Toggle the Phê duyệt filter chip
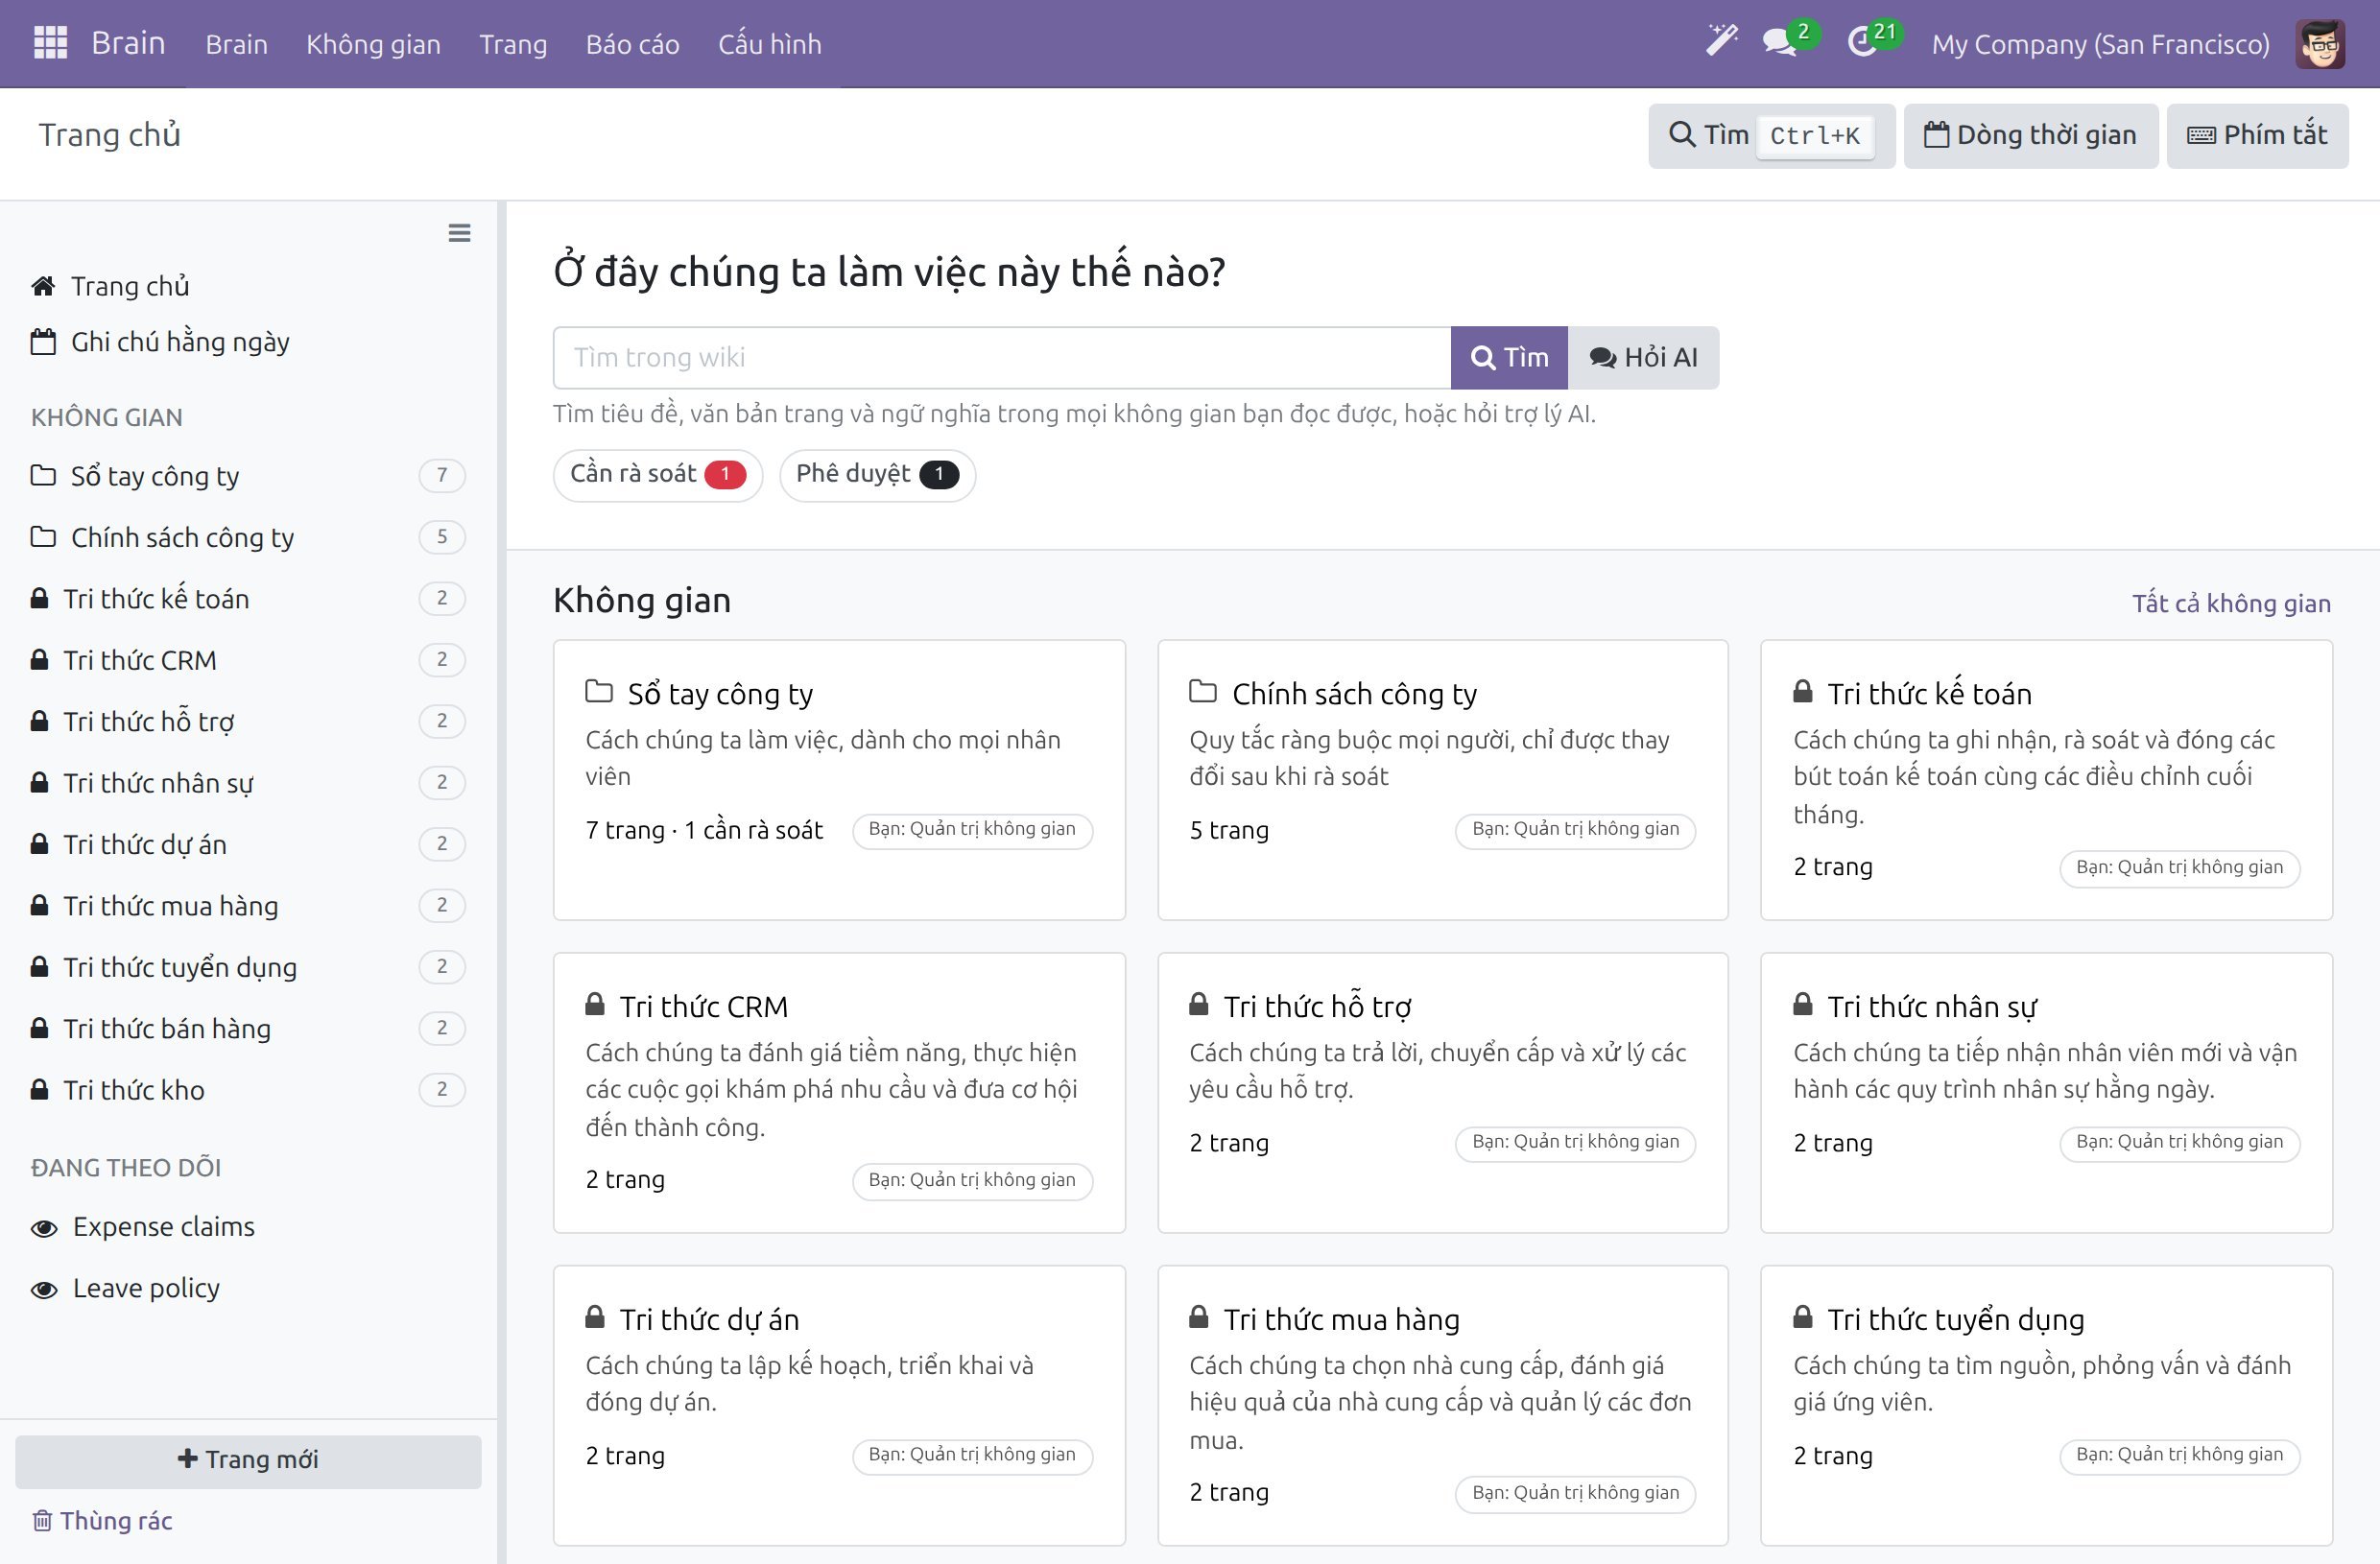This screenshot has width=2380, height=1564. [x=877, y=474]
